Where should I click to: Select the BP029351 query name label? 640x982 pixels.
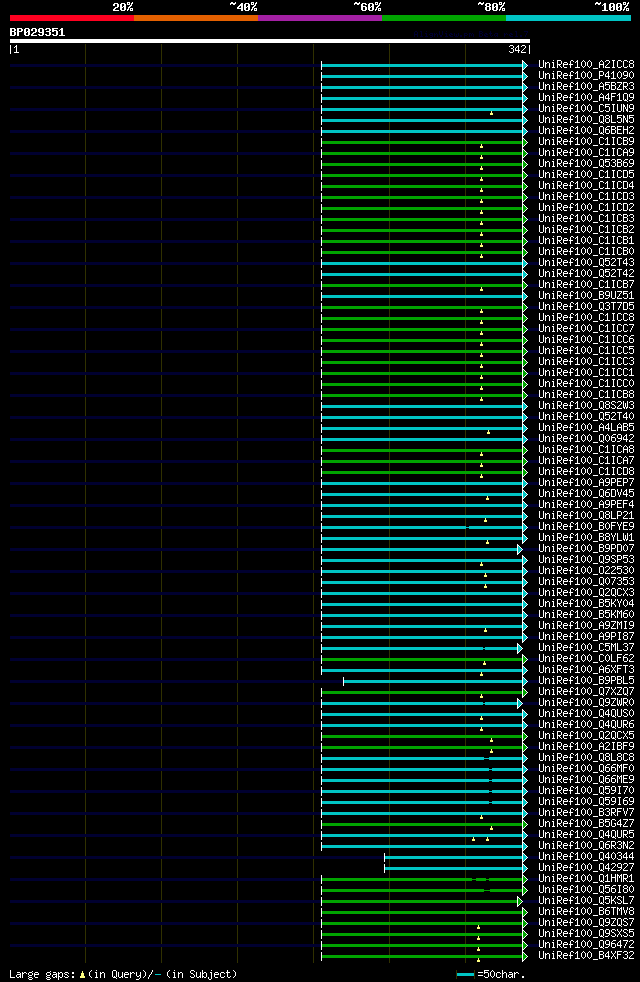(38, 32)
